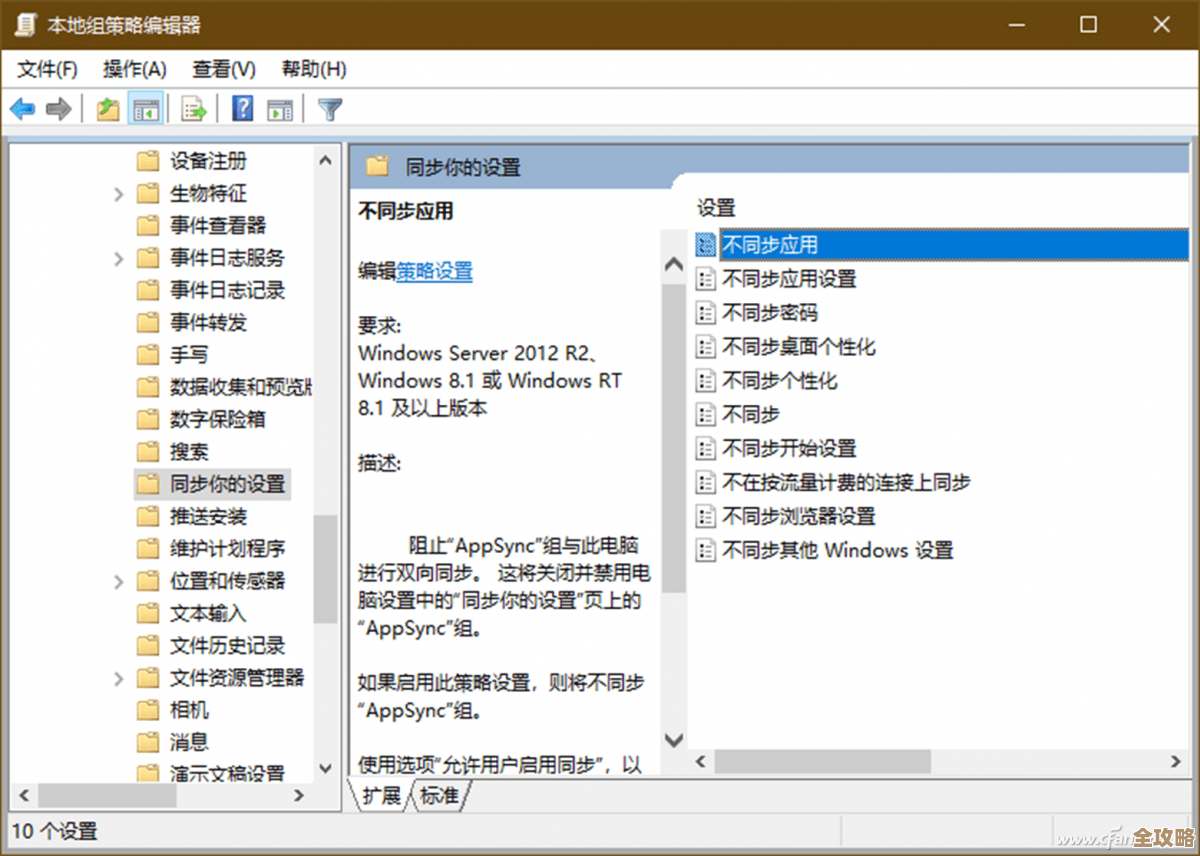1200x856 pixels.
Task: Switch to the 扩展 tab
Action: point(380,795)
